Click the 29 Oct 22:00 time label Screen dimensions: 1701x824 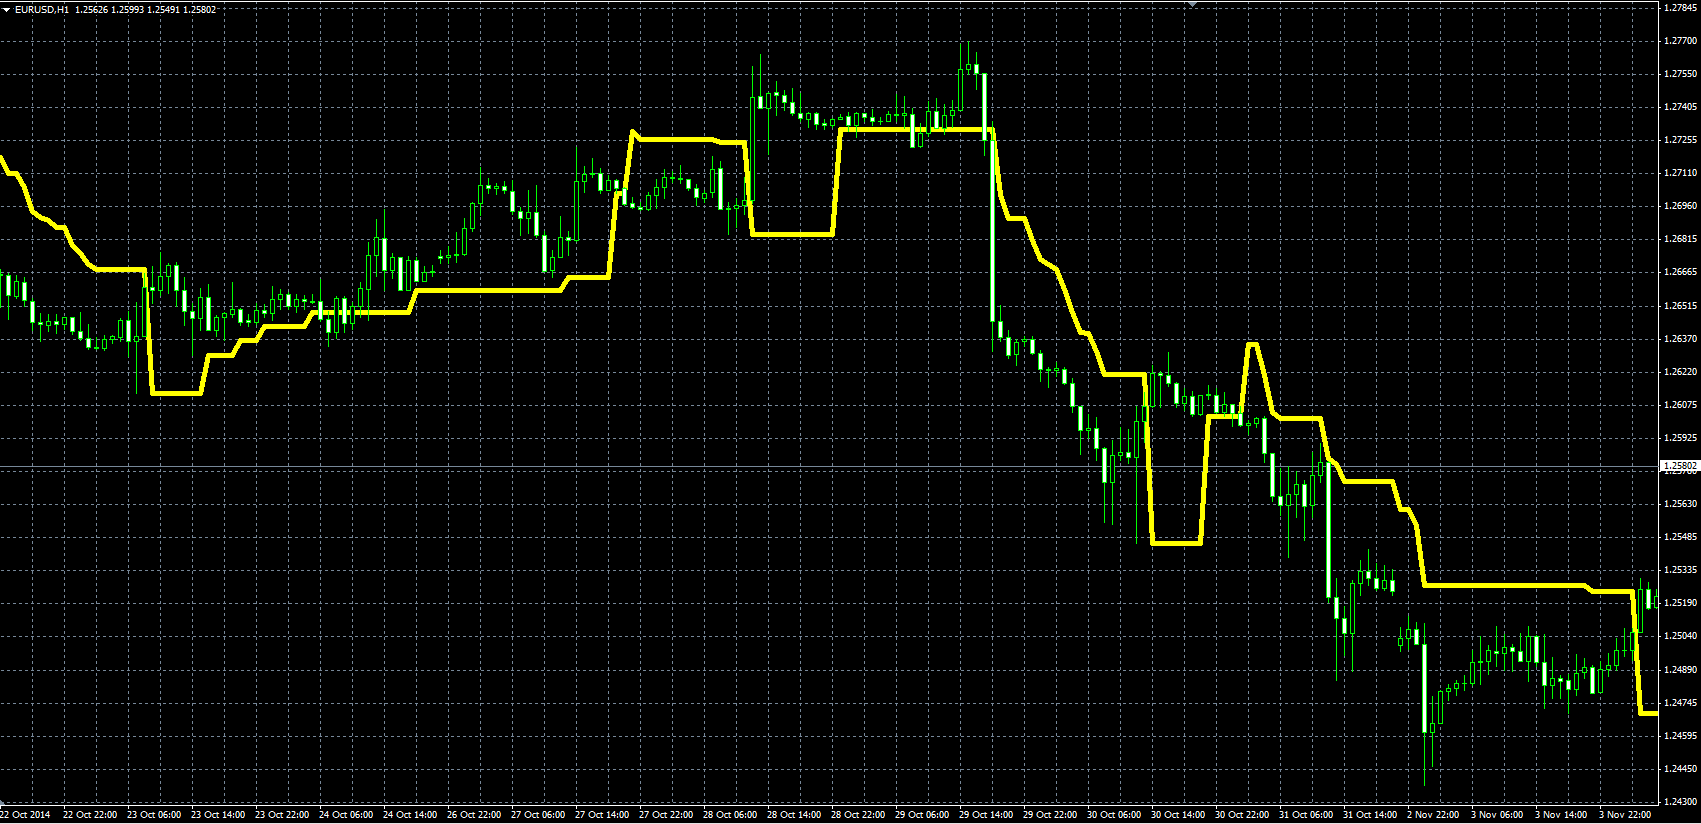pos(1050,815)
